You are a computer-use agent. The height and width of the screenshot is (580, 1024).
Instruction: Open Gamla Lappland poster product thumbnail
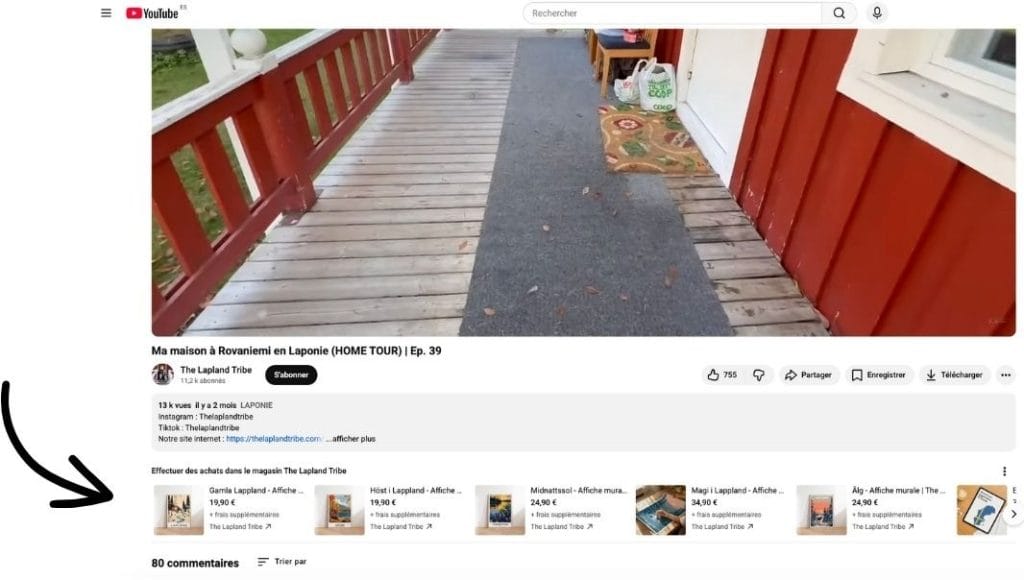(x=179, y=510)
